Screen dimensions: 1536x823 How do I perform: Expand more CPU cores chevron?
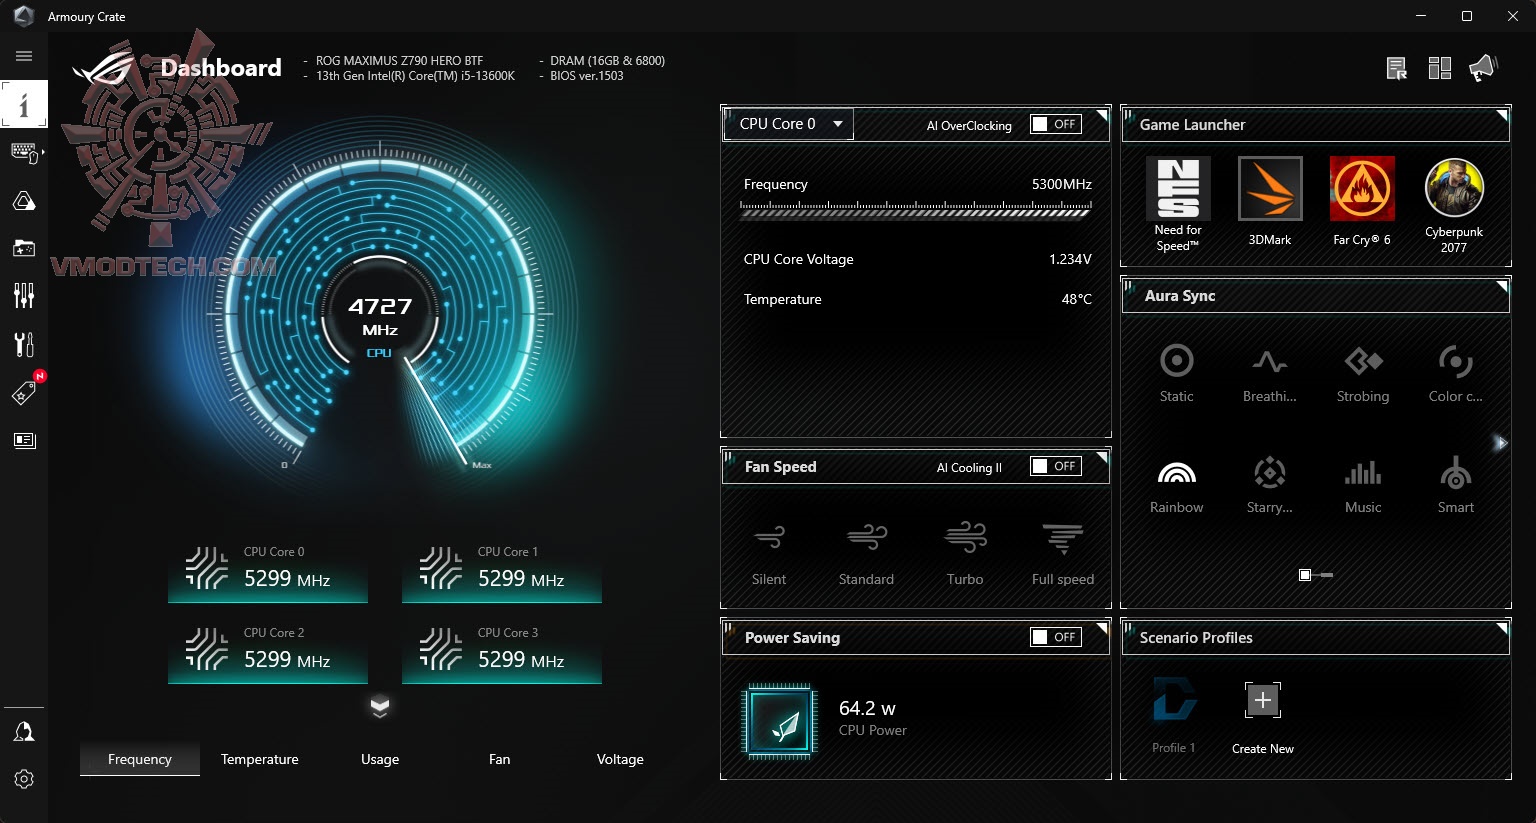[379, 707]
